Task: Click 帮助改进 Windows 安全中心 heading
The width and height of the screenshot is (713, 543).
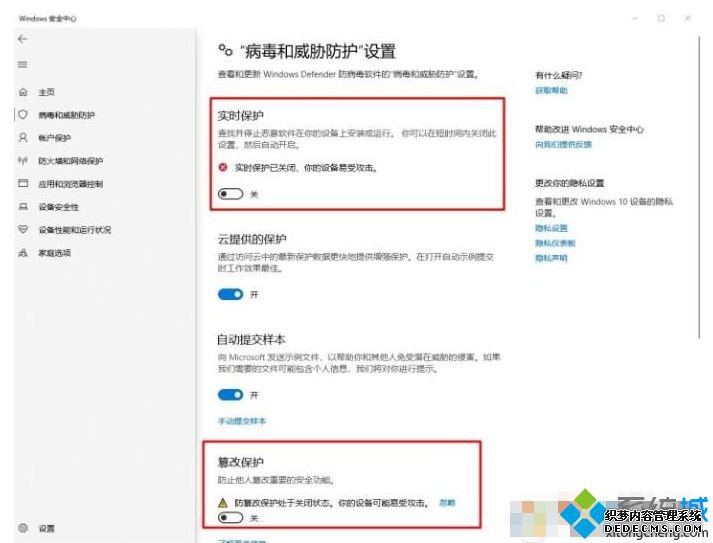Action: pyautogui.click(x=589, y=130)
